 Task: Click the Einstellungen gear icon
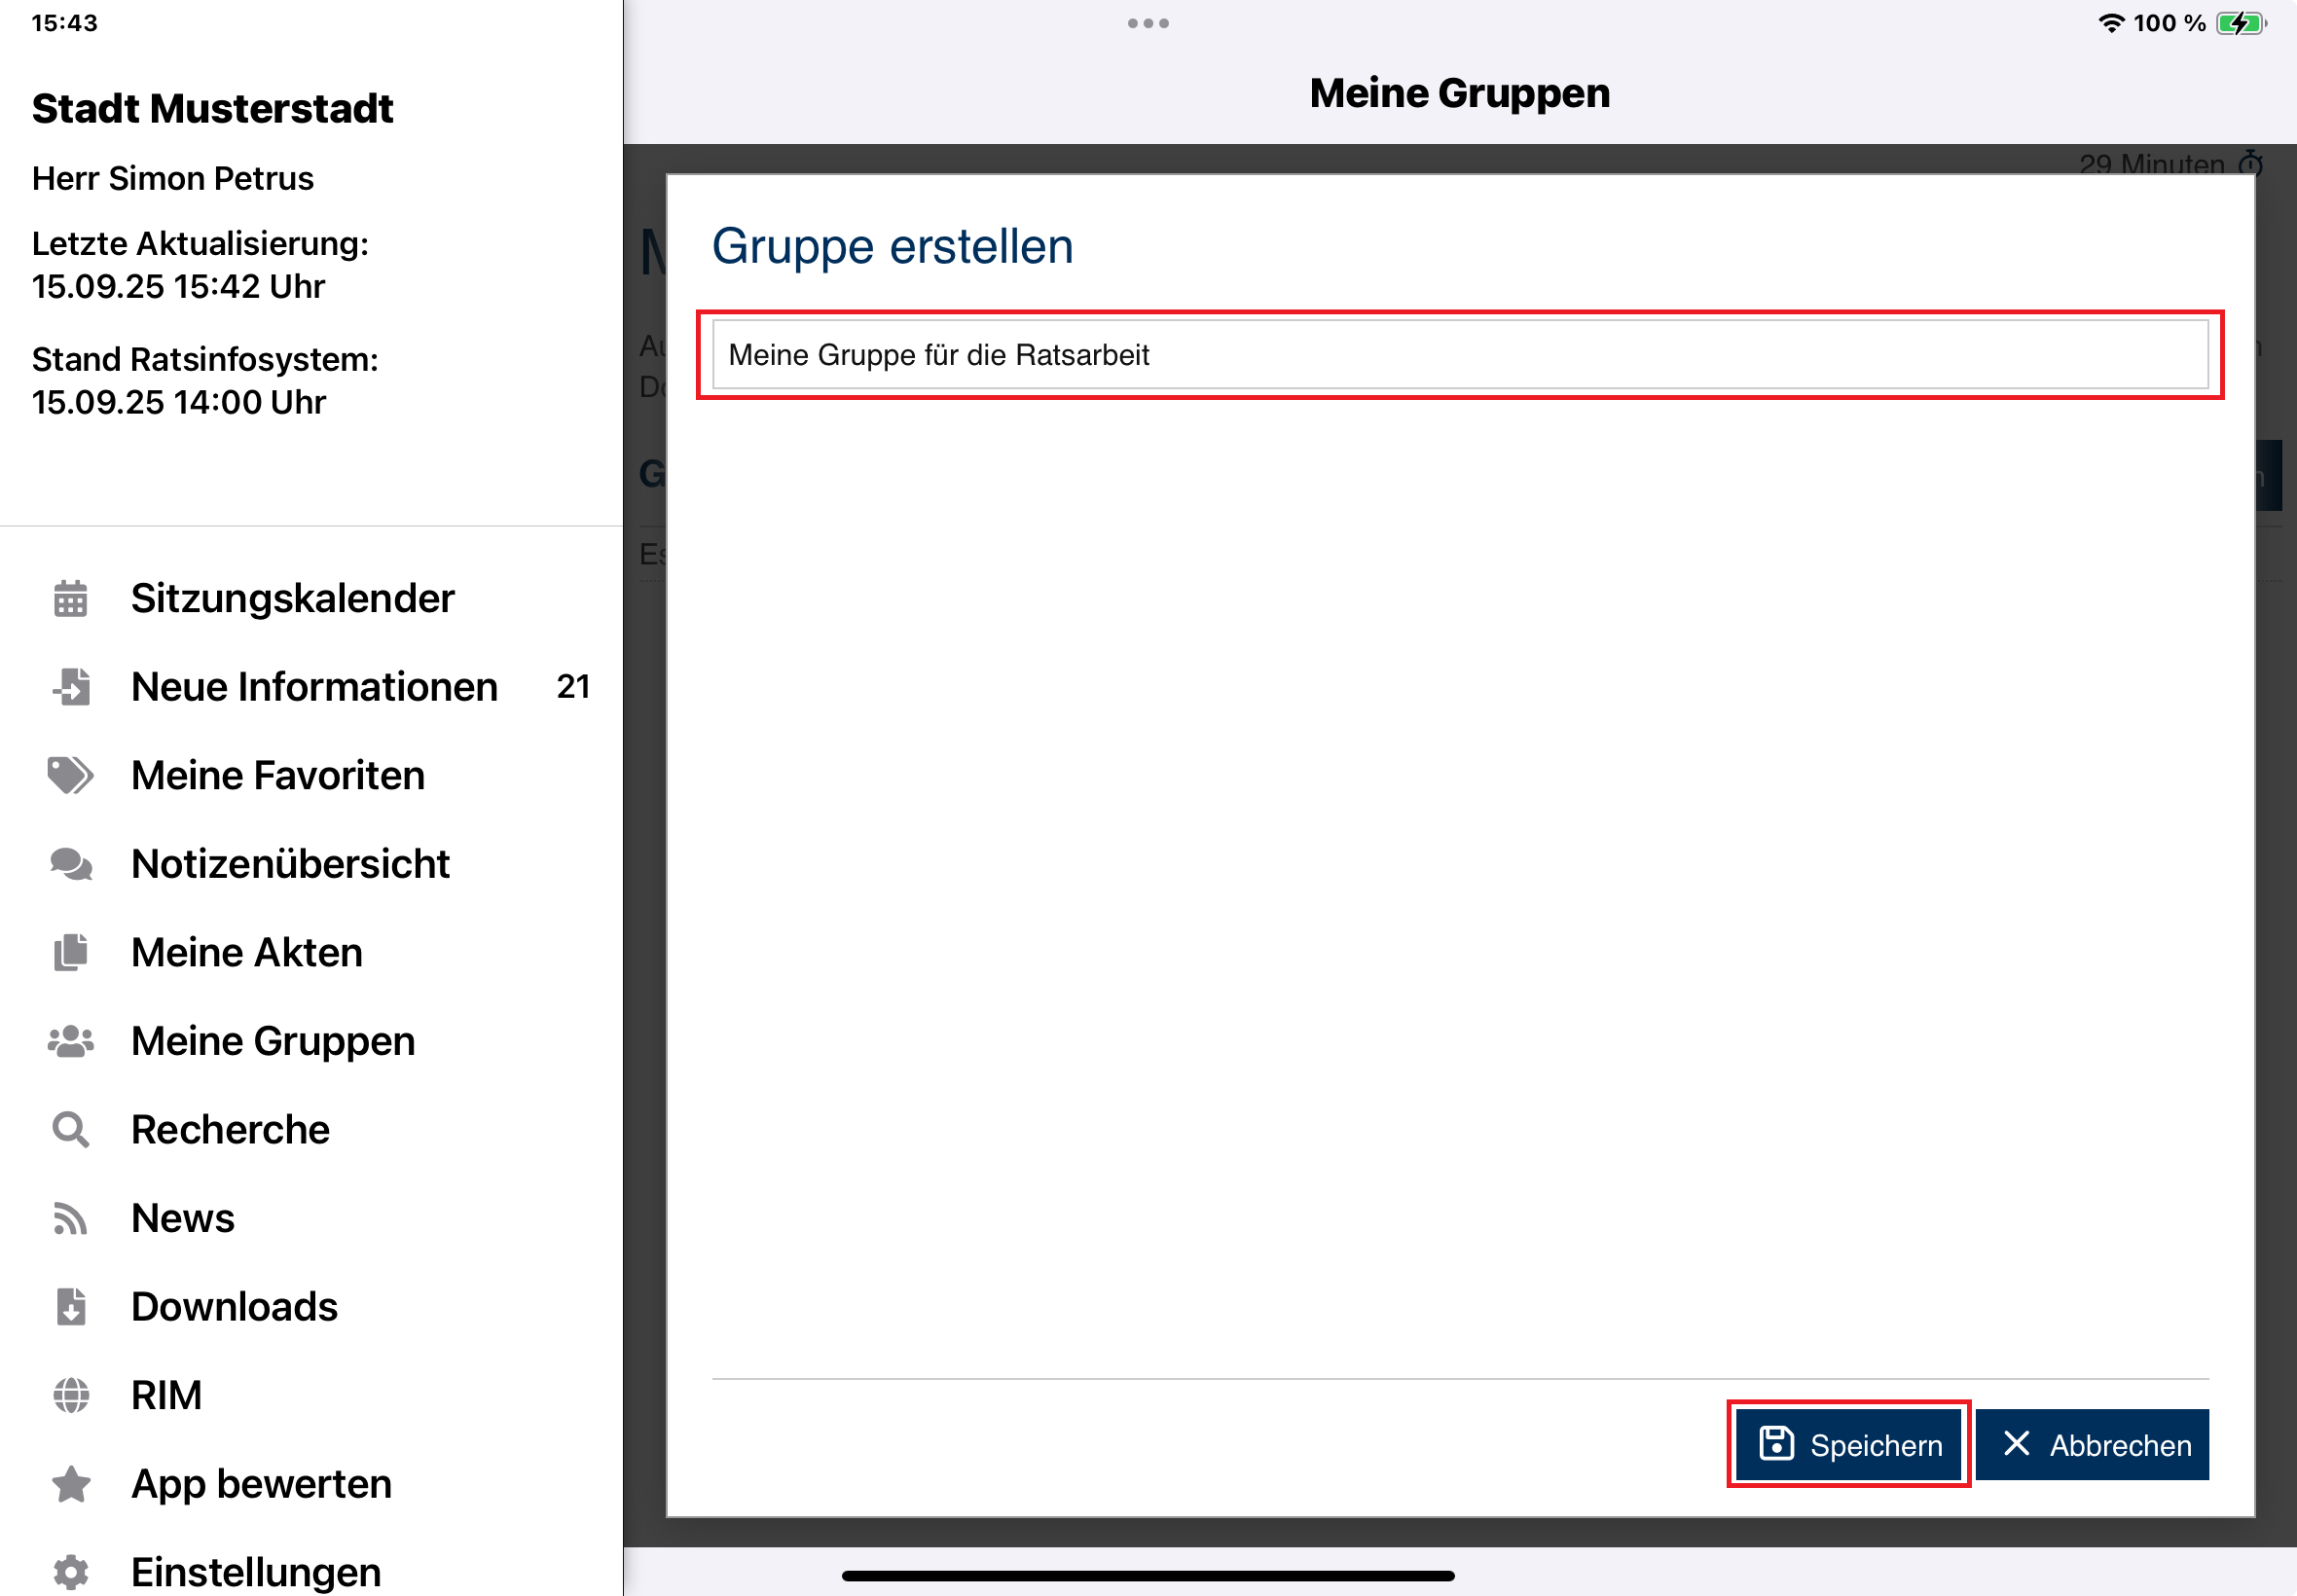(x=70, y=1571)
